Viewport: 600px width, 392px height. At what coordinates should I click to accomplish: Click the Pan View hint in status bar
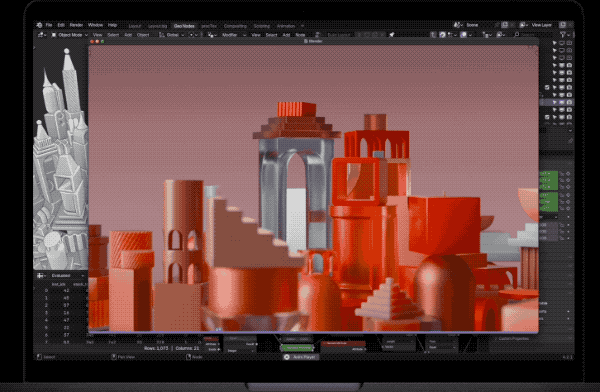point(123,357)
